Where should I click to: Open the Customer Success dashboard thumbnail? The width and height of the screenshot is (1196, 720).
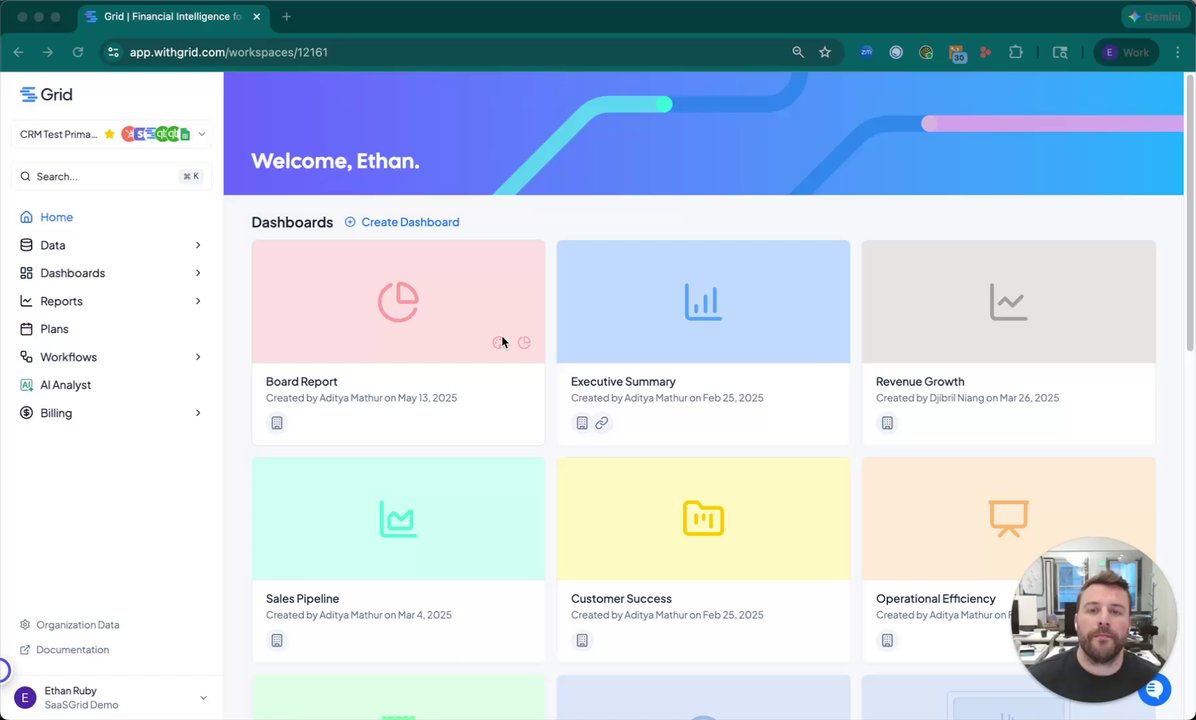click(703, 519)
